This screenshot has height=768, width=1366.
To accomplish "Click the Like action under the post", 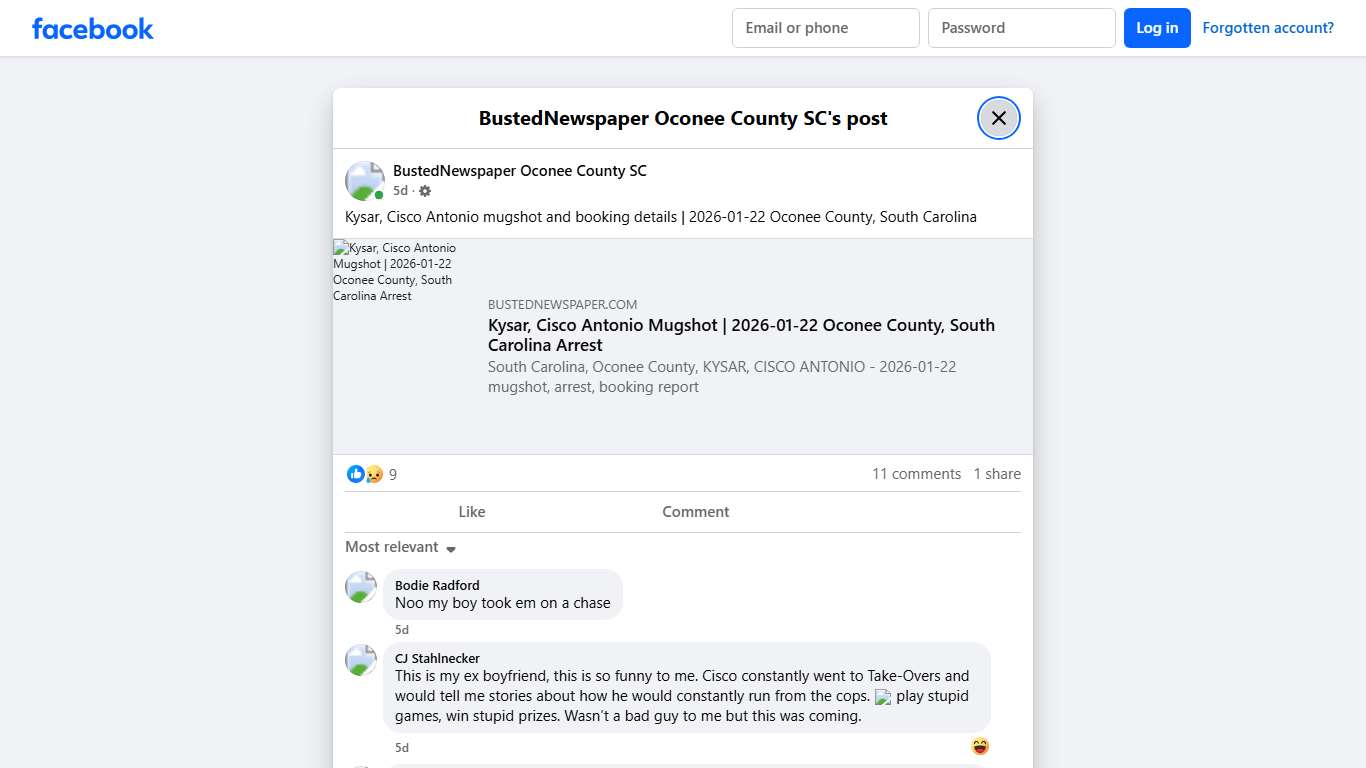I will click(472, 511).
